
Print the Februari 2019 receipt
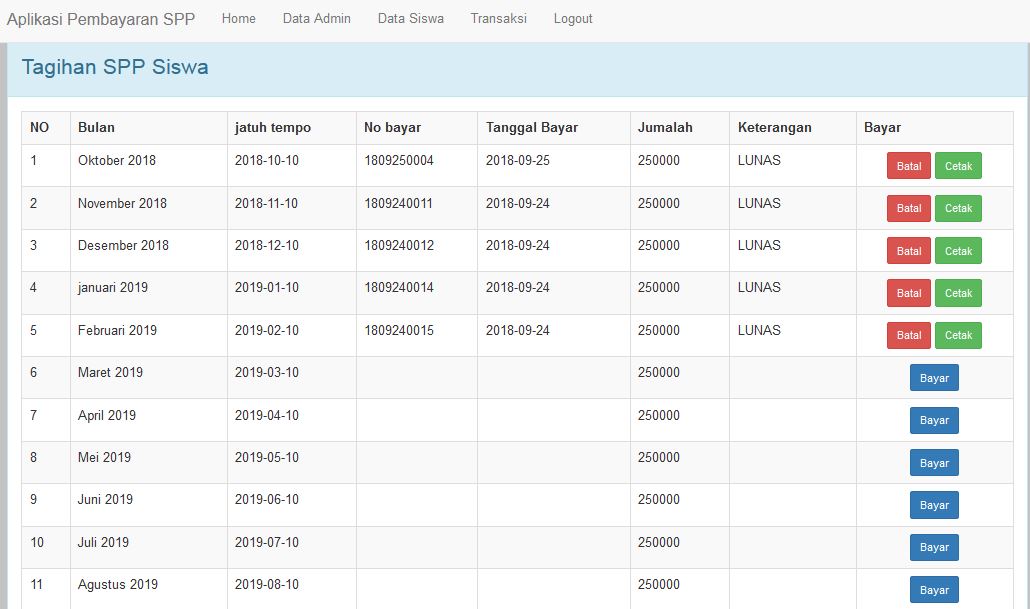coord(958,335)
